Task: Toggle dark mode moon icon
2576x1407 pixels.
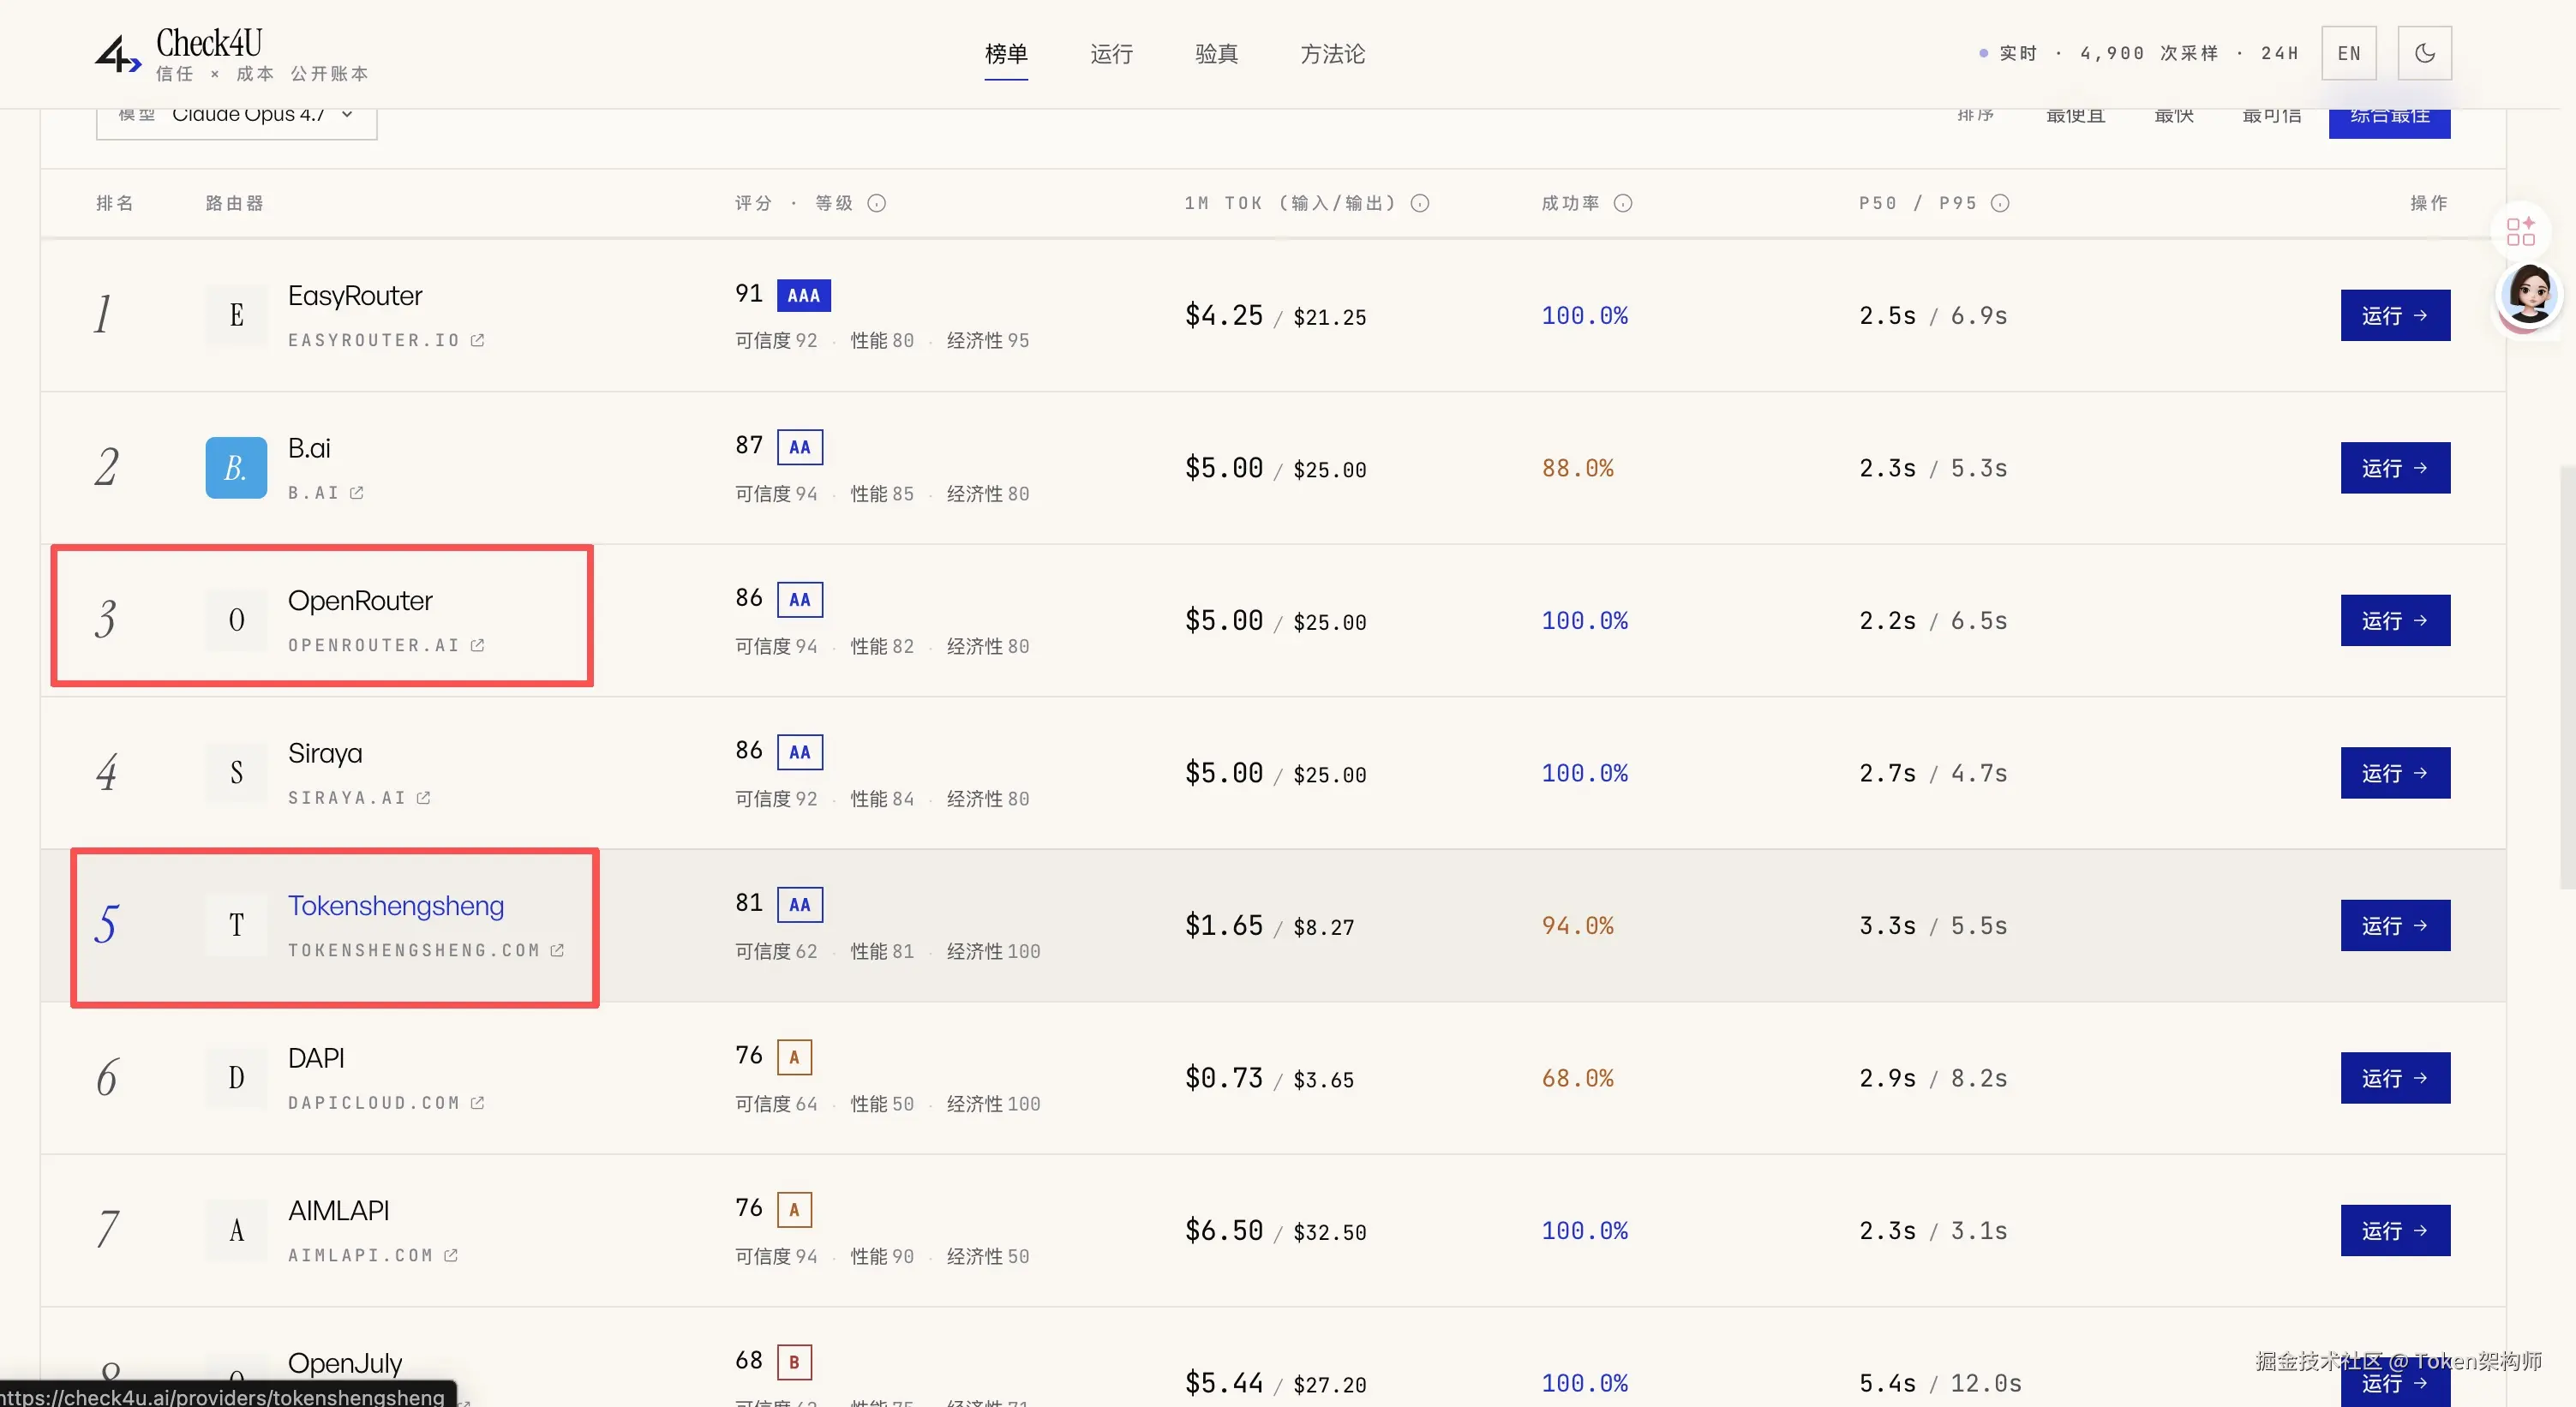Action: [x=2424, y=53]
